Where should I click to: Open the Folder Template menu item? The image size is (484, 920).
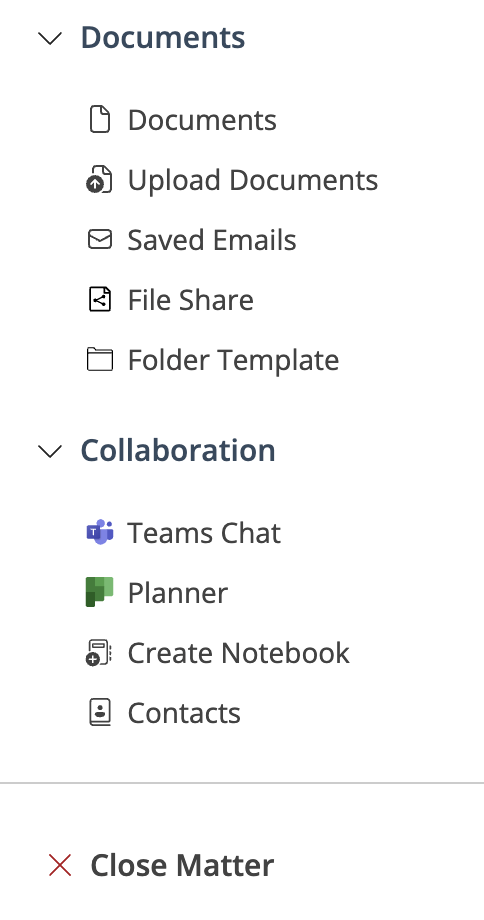(233, 360)
